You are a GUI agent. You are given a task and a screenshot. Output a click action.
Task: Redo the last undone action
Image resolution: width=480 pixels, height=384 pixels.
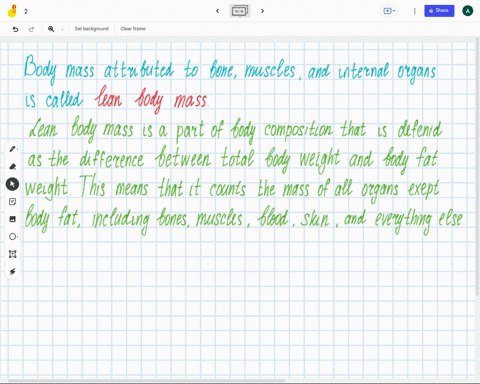(x=31, y=29)
